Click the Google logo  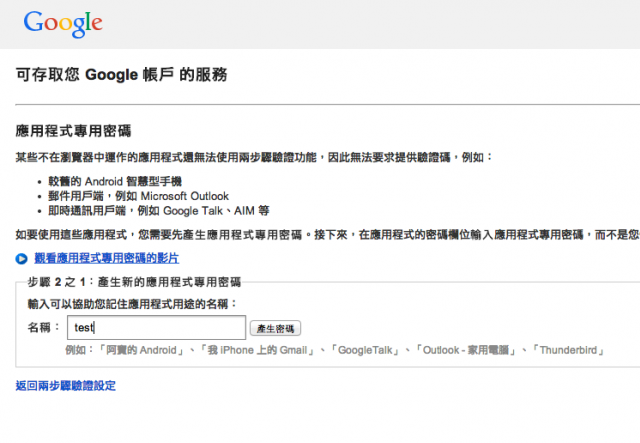pyautogui.click(x=63, y=24)
